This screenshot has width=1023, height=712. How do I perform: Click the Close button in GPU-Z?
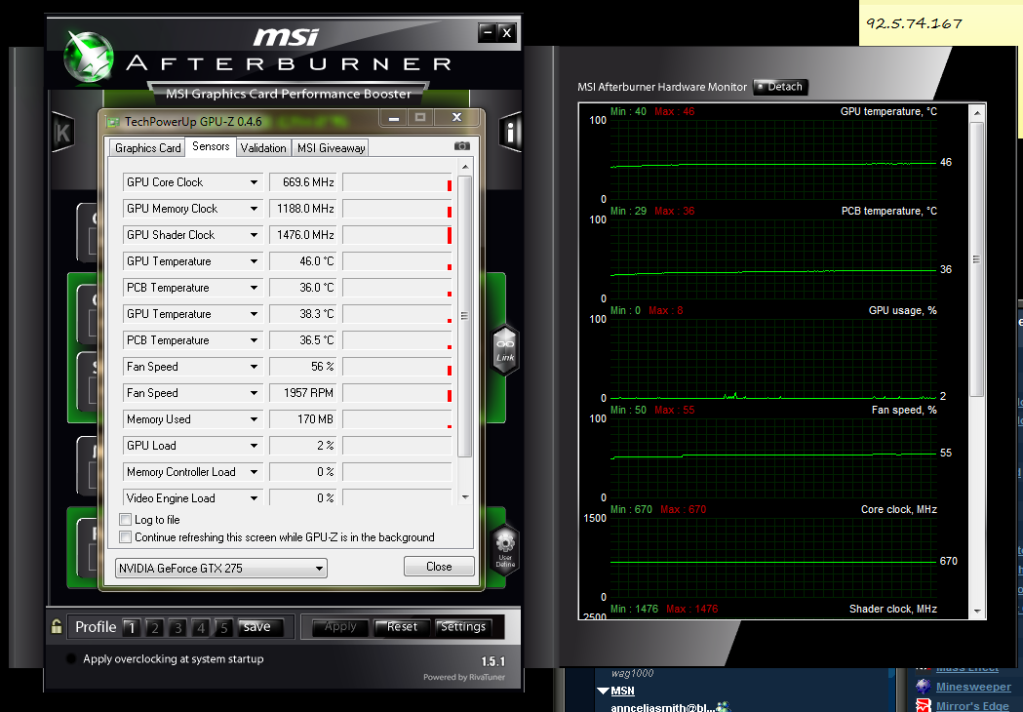point(439,566)
